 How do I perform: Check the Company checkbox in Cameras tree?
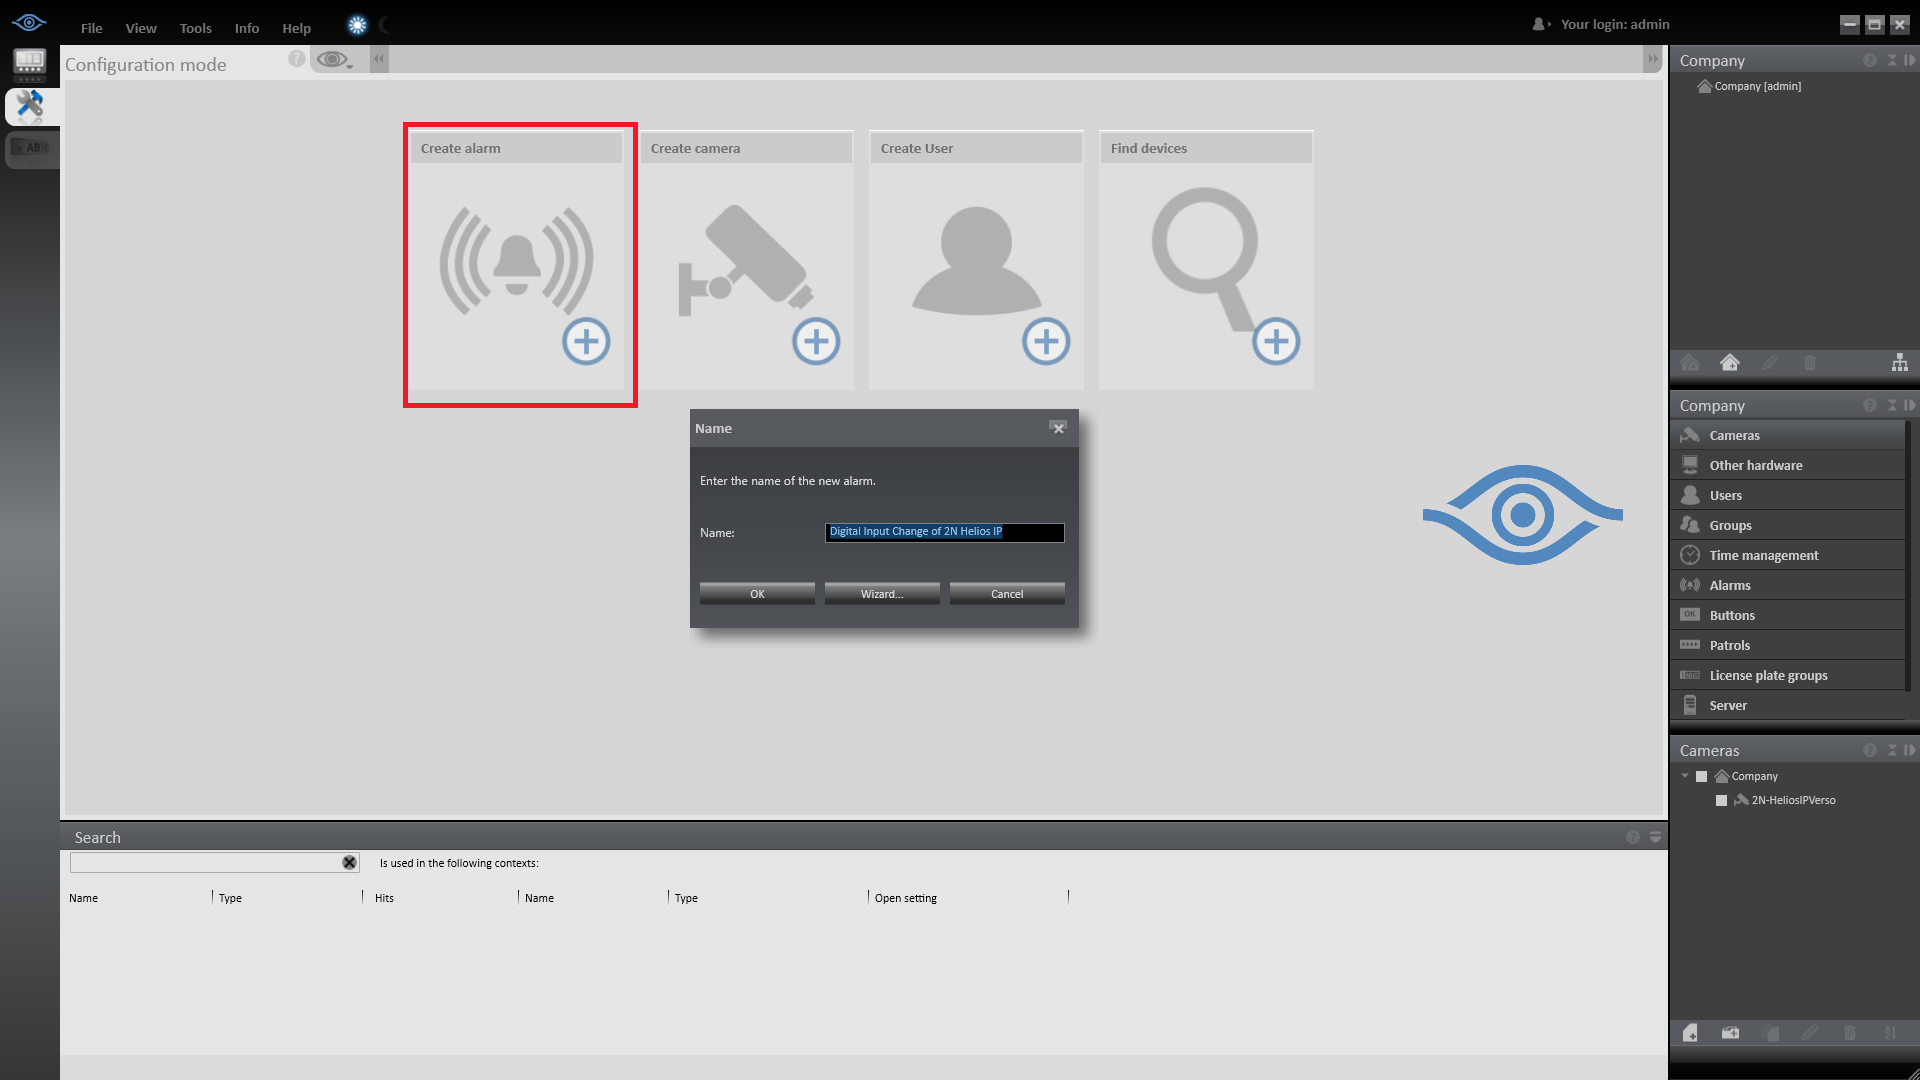pyautogui.click(x=1701, y=777)
